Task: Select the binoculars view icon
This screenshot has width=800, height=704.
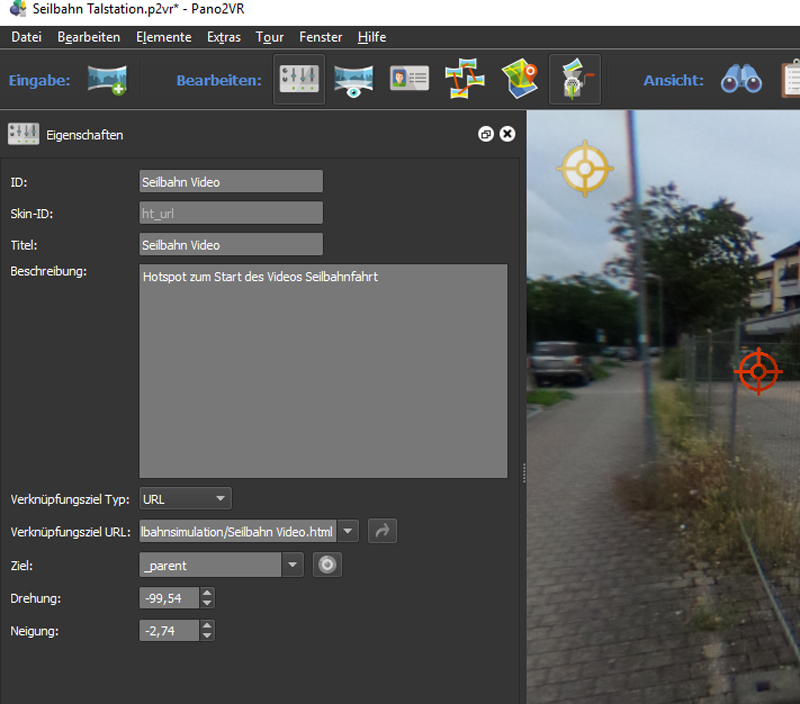Action: click(742, 80)
